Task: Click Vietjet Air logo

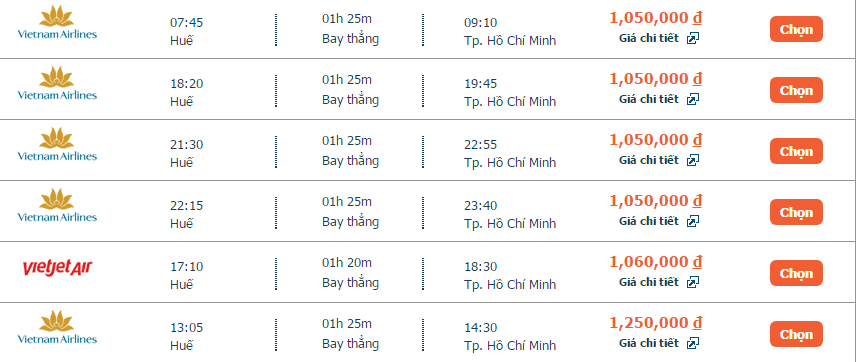Action: click(57, 268)
